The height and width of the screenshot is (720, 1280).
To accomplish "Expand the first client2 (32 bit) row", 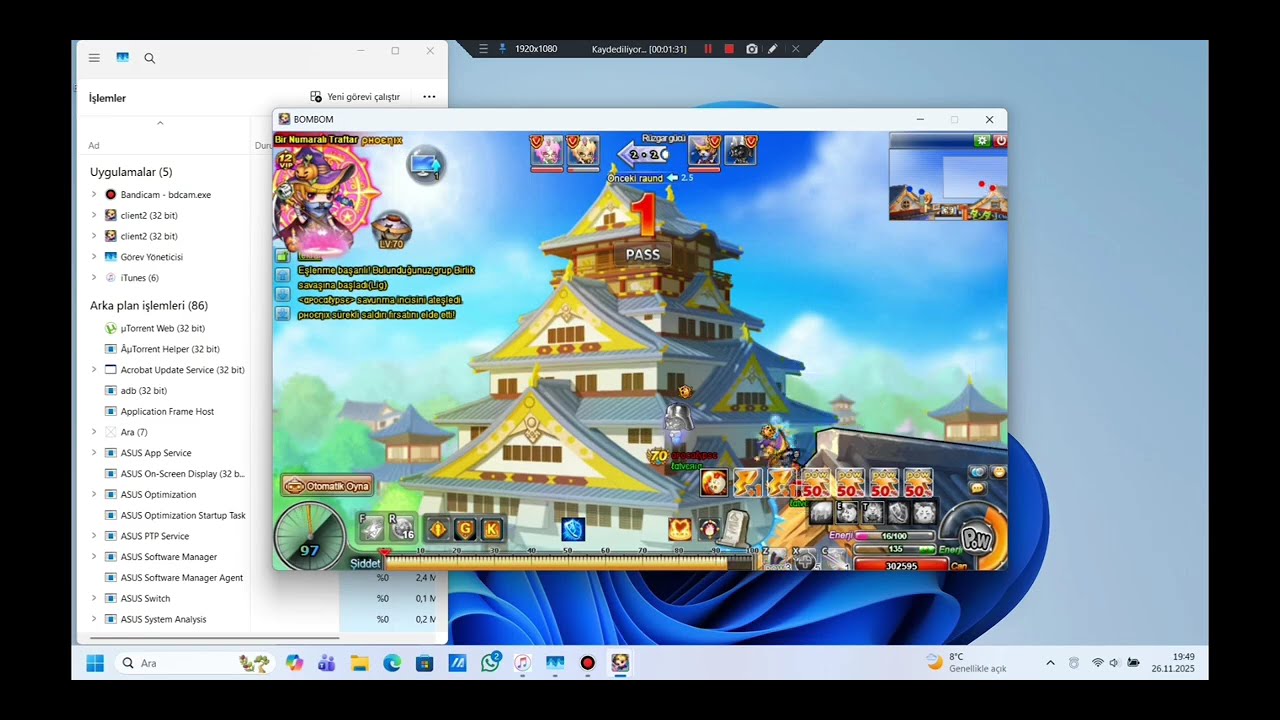I will point(94,215).
